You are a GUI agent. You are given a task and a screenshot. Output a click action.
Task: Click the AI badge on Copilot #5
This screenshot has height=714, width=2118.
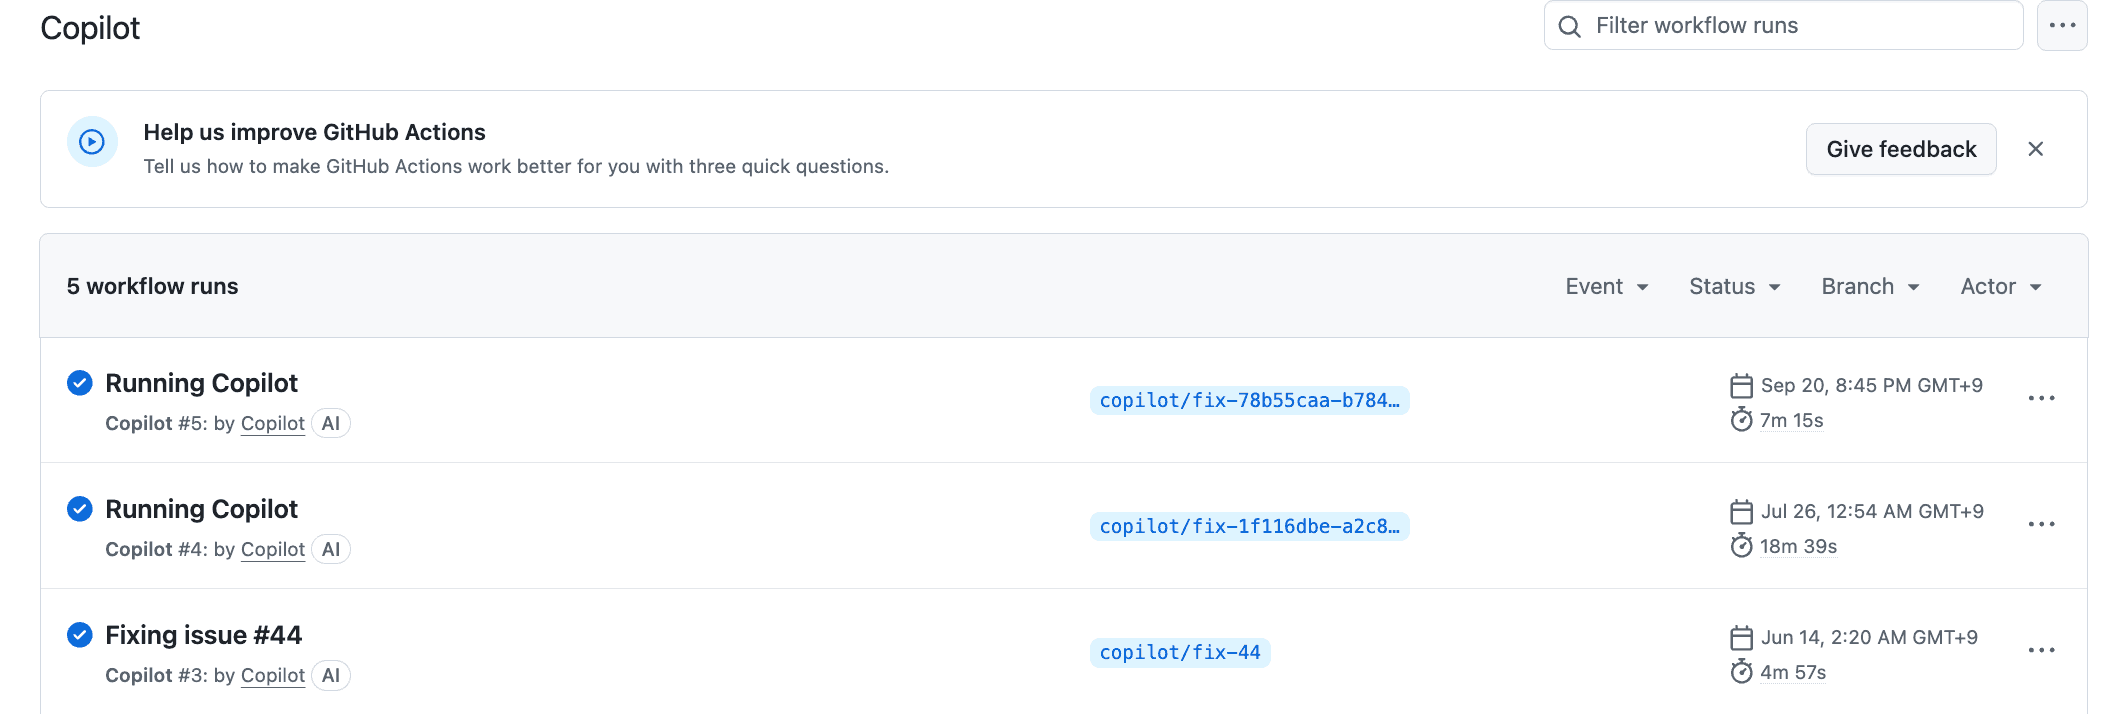pos(331,423)
